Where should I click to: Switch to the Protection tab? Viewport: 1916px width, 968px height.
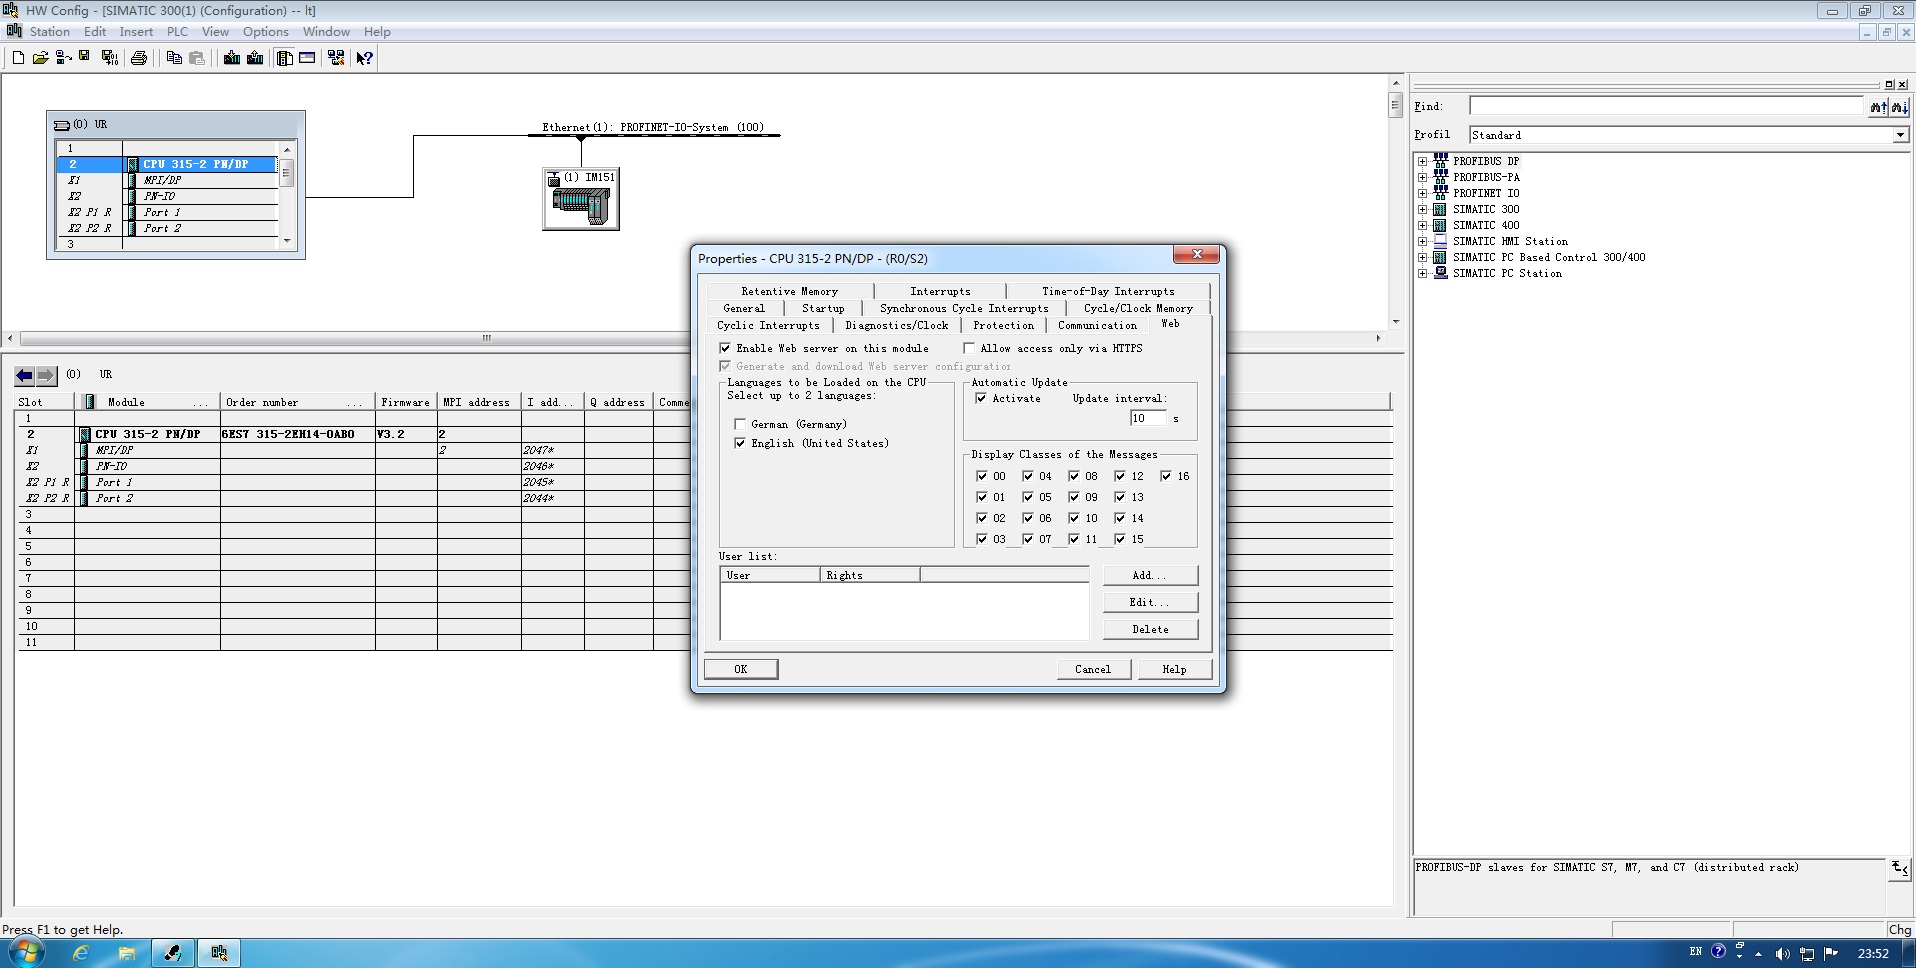(1004, 325)
